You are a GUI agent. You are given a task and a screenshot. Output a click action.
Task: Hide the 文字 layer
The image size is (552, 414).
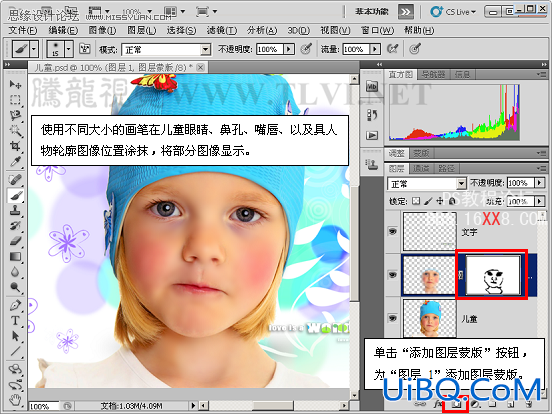[393, 231]
